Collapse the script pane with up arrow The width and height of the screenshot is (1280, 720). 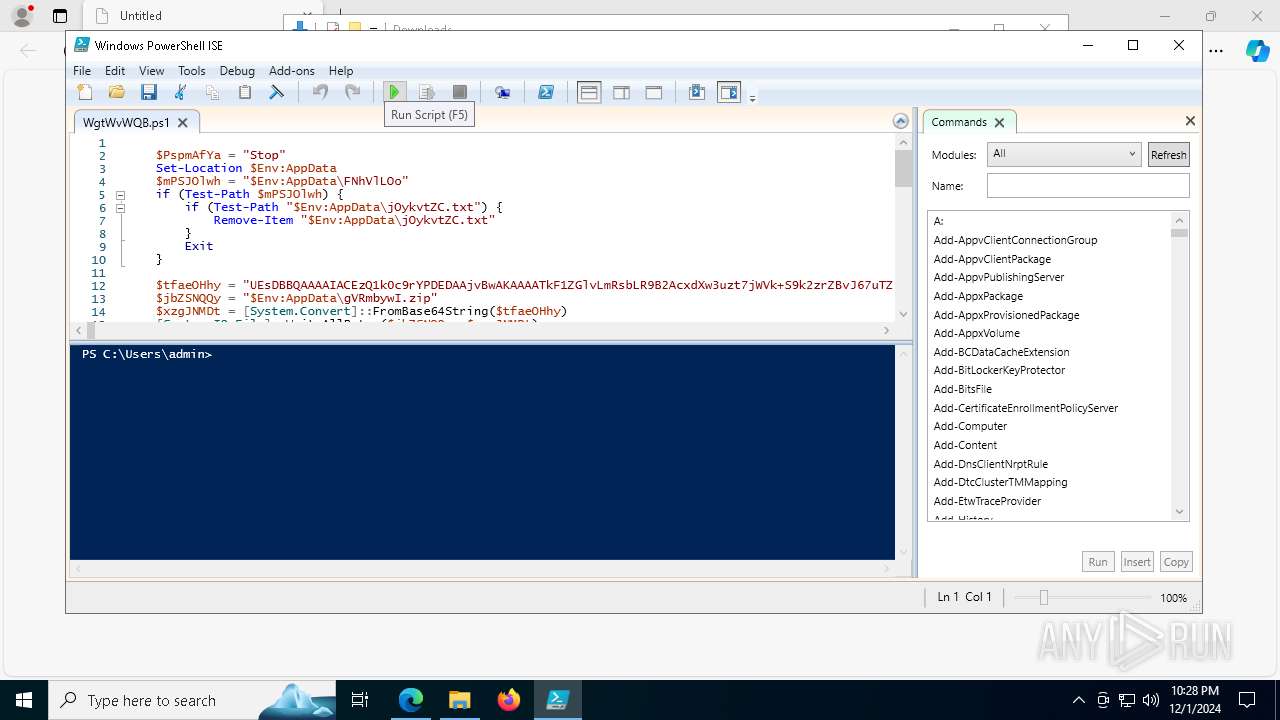tap(901, 121)
